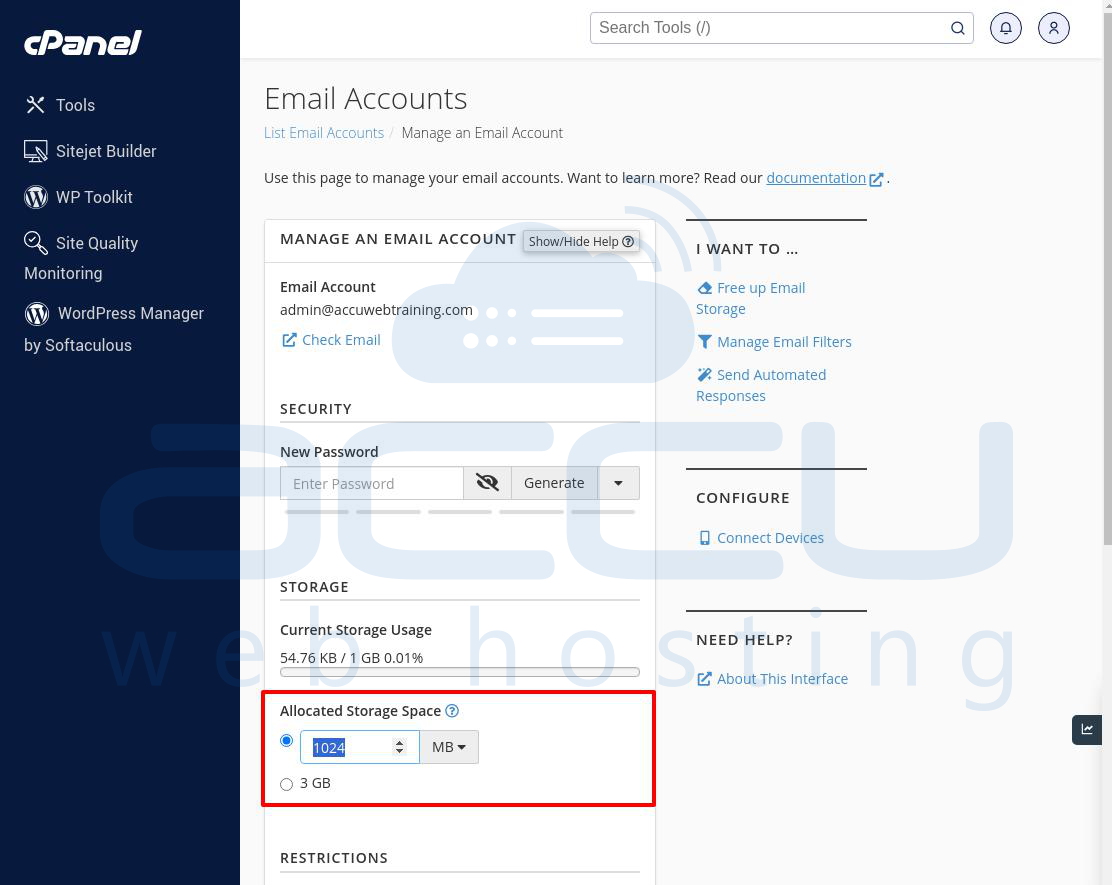This screenshot has width=1112, height=885.
Task: Choose the 3 GB storage option
Action: [286, 784]
